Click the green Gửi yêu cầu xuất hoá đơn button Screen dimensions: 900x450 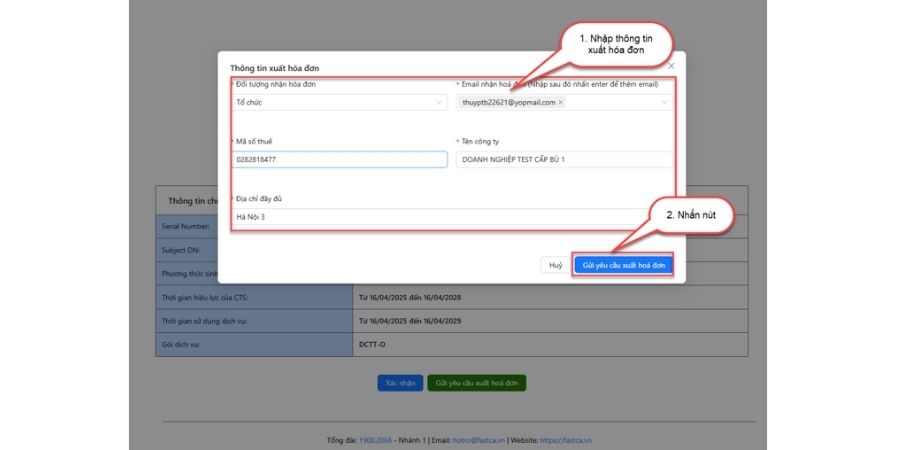tap(476, 383)
